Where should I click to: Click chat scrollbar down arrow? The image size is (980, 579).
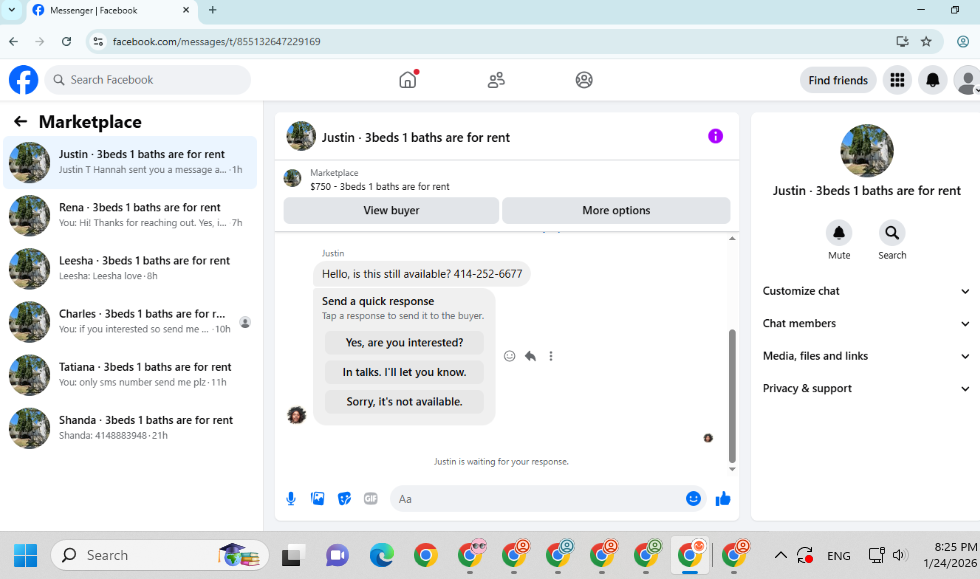click(x=732, y=469)
